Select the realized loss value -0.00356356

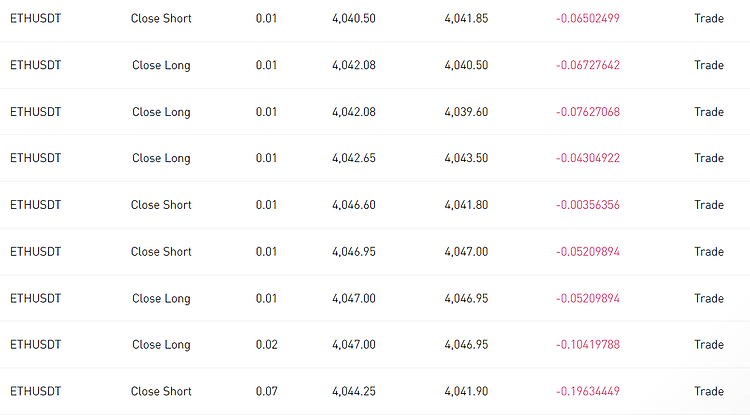tap(588, 205)
